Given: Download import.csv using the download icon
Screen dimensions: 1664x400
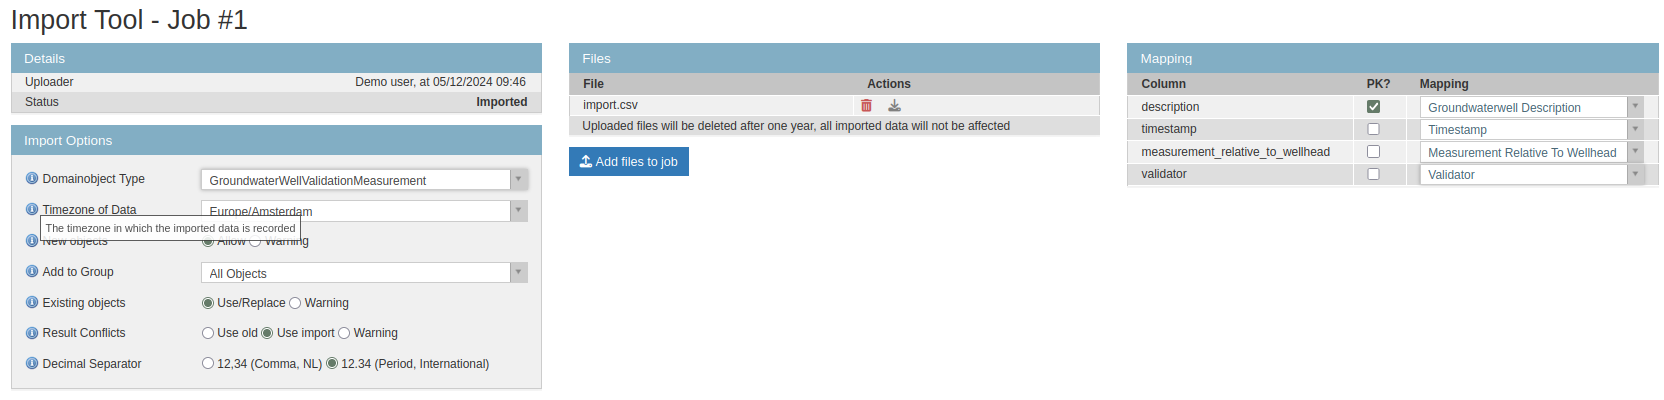Looking at the screenshot, I should [895, 105].
